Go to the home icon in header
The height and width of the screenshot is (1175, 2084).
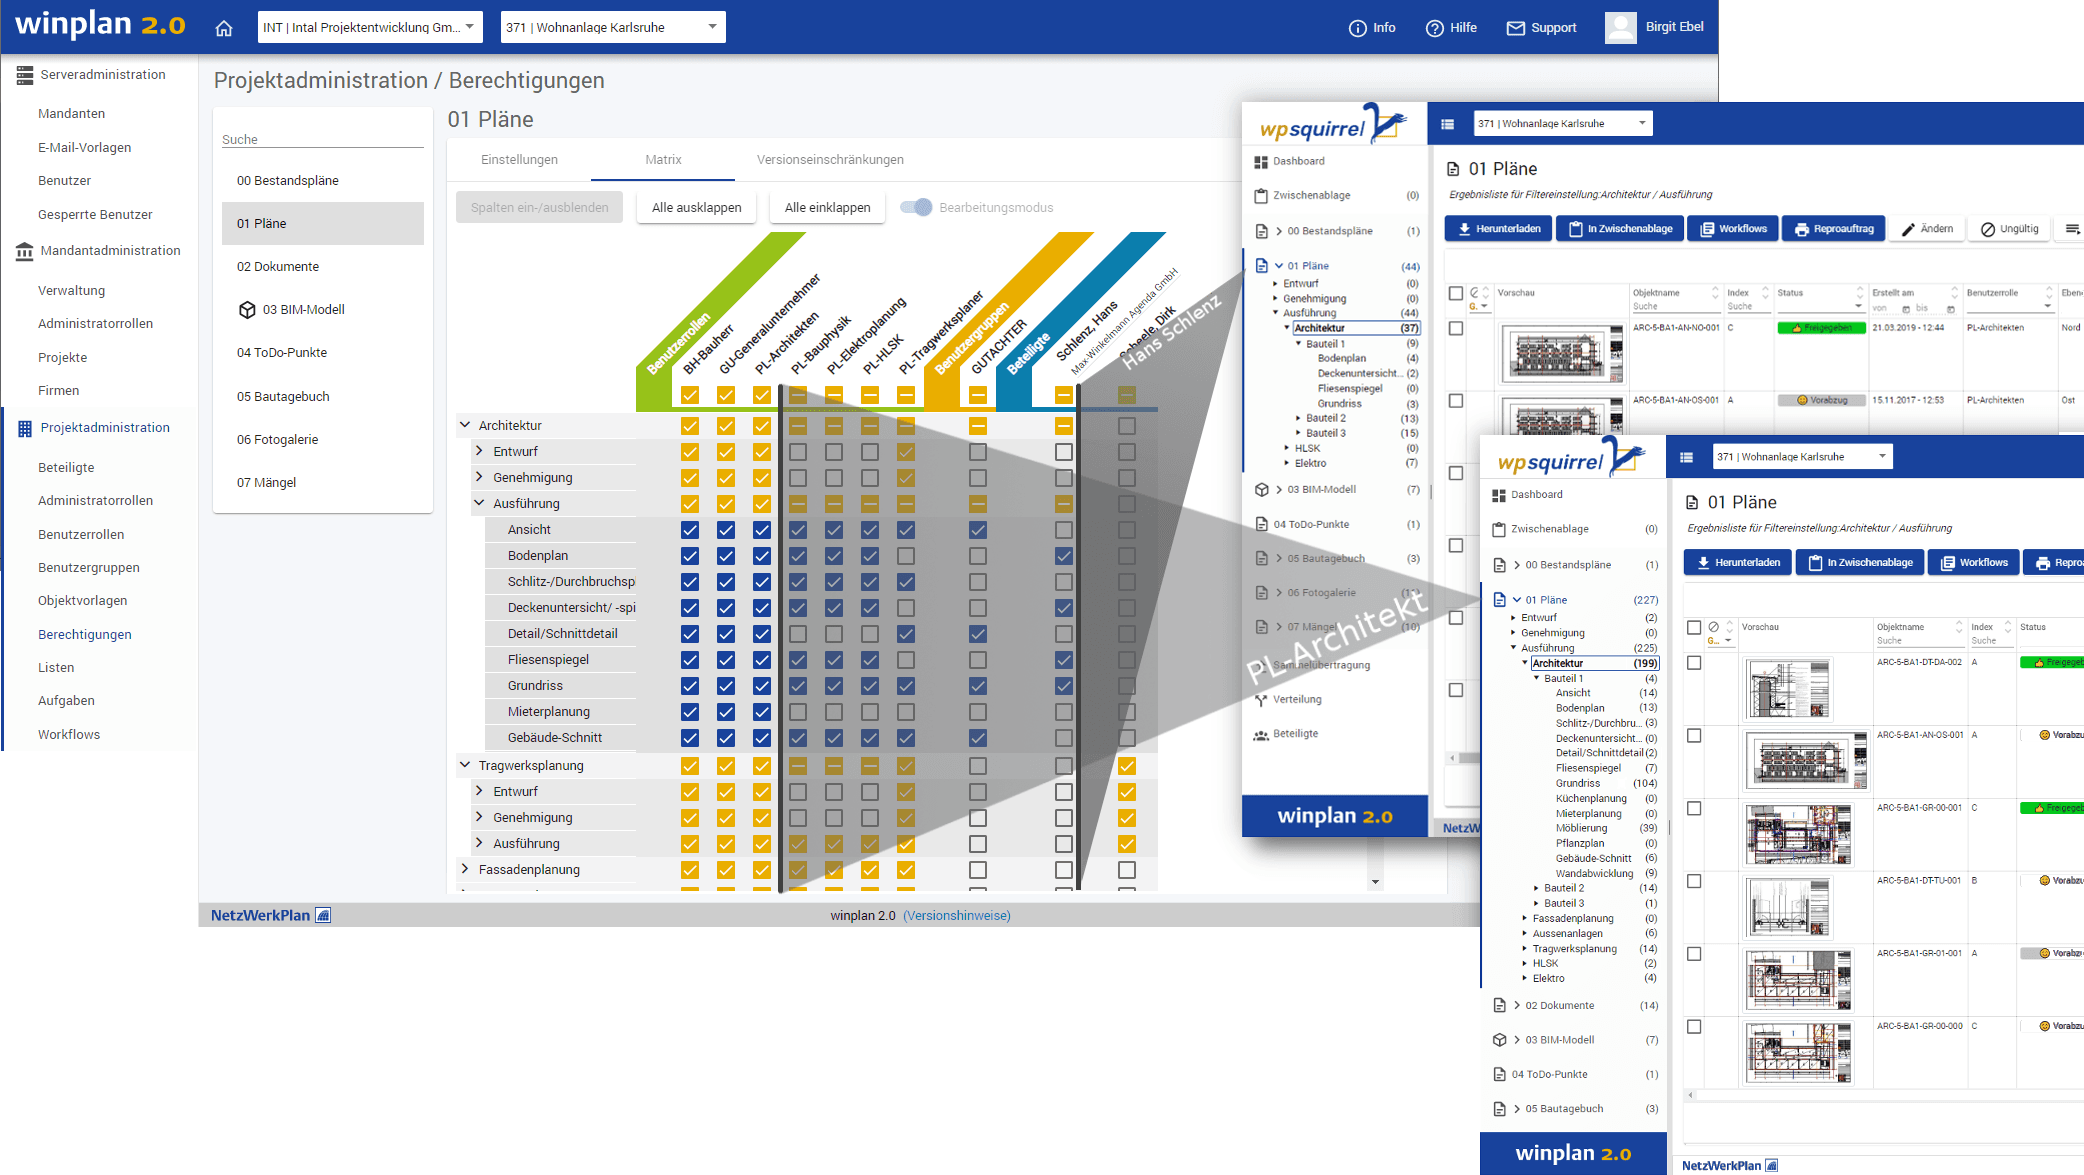224,28
